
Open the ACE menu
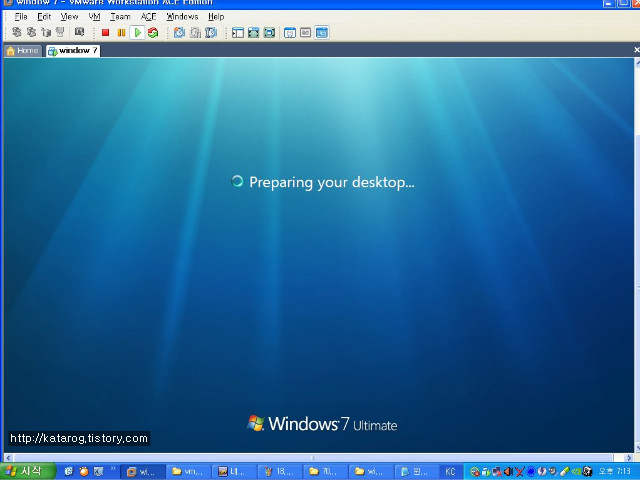[x=149, y=17]
